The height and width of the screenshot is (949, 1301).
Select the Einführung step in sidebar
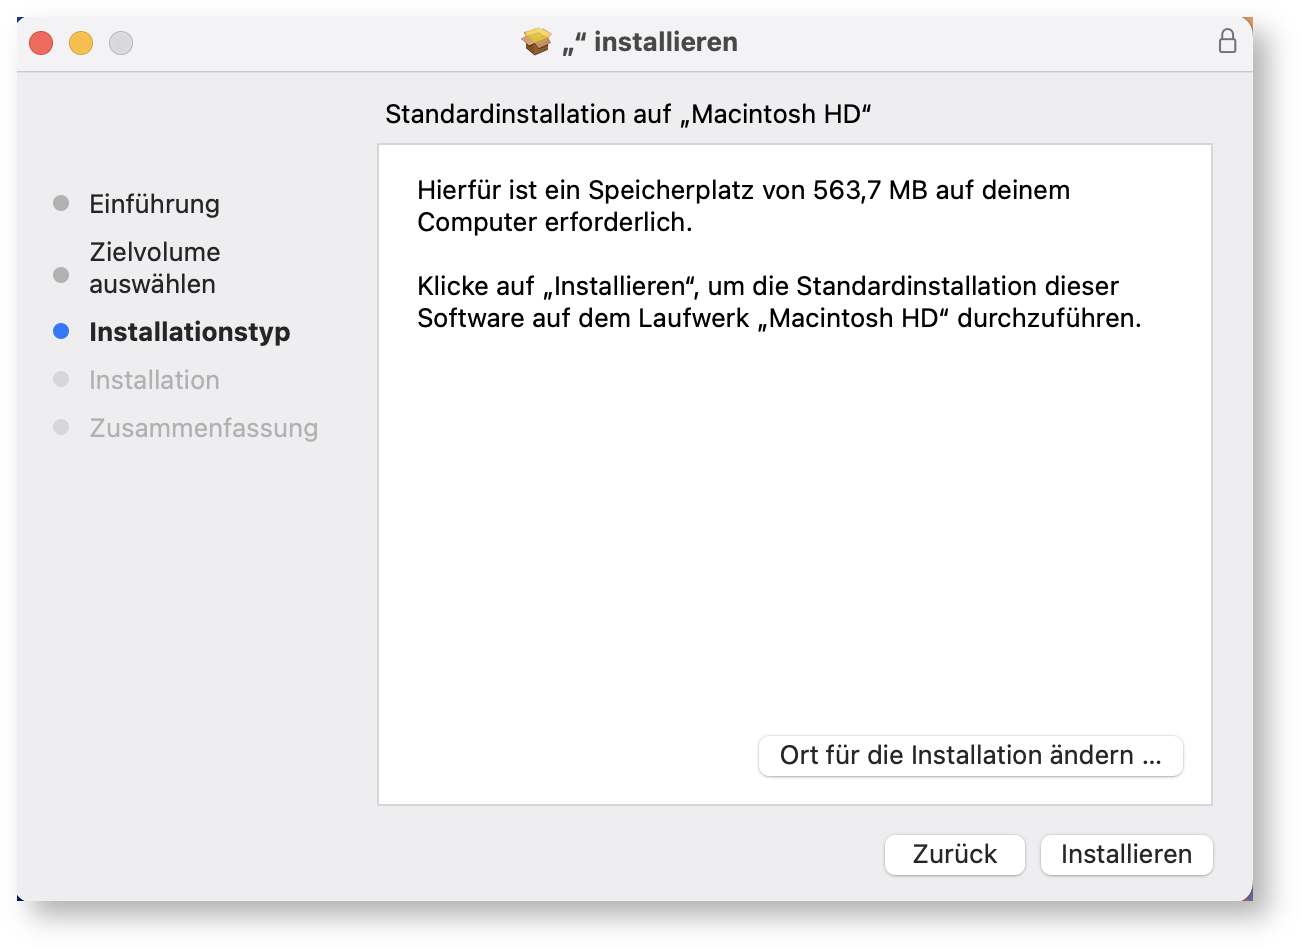(x=154, y=204)
